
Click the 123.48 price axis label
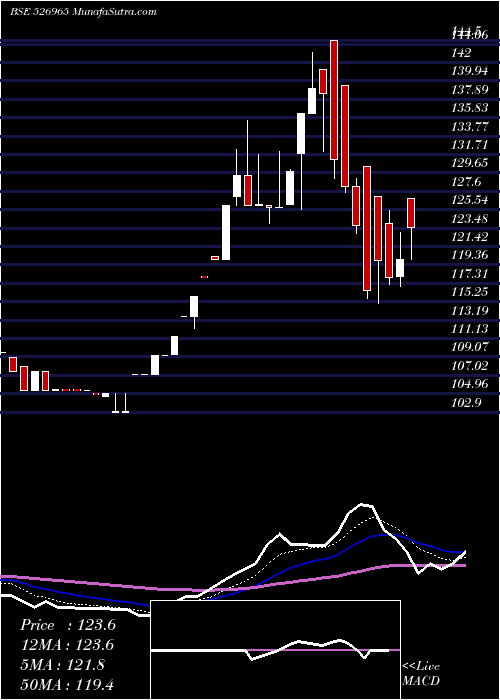[x=470, y=219]
